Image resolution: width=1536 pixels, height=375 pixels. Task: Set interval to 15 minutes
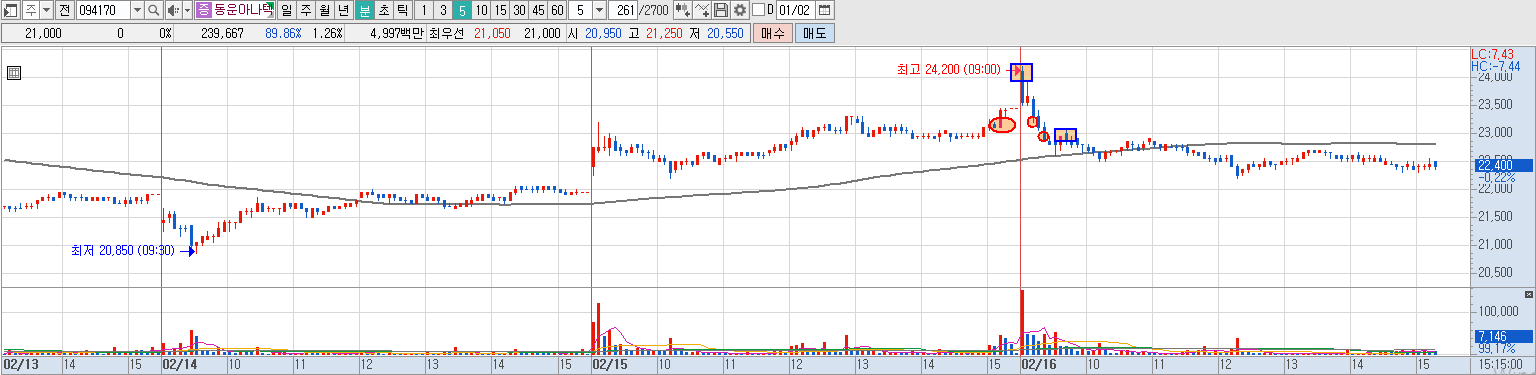(x=500, y=10)
